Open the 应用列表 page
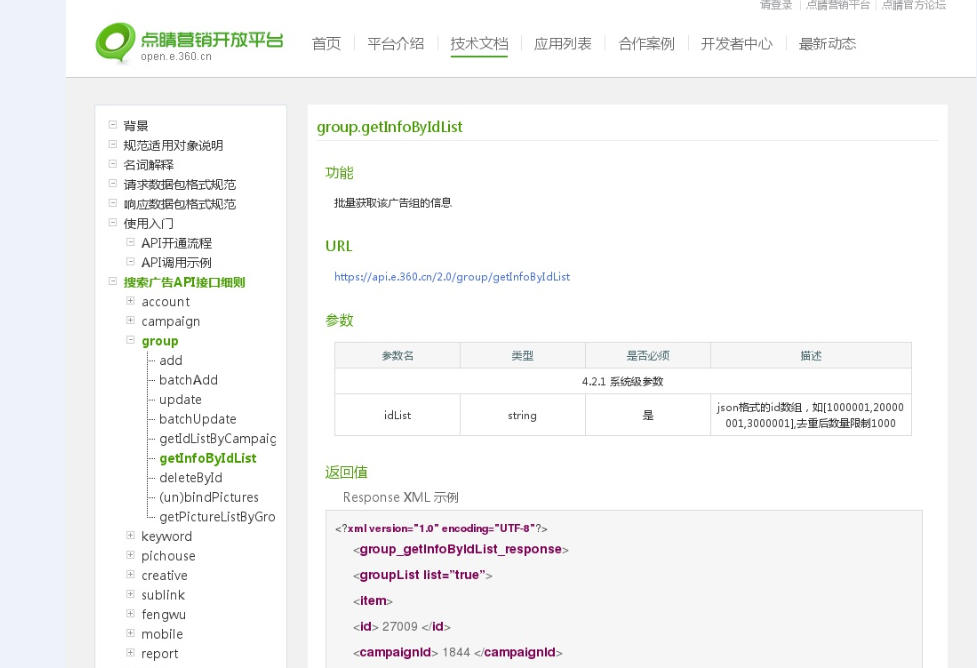Screen dimensions: 977x668 (x=561, y=44)
